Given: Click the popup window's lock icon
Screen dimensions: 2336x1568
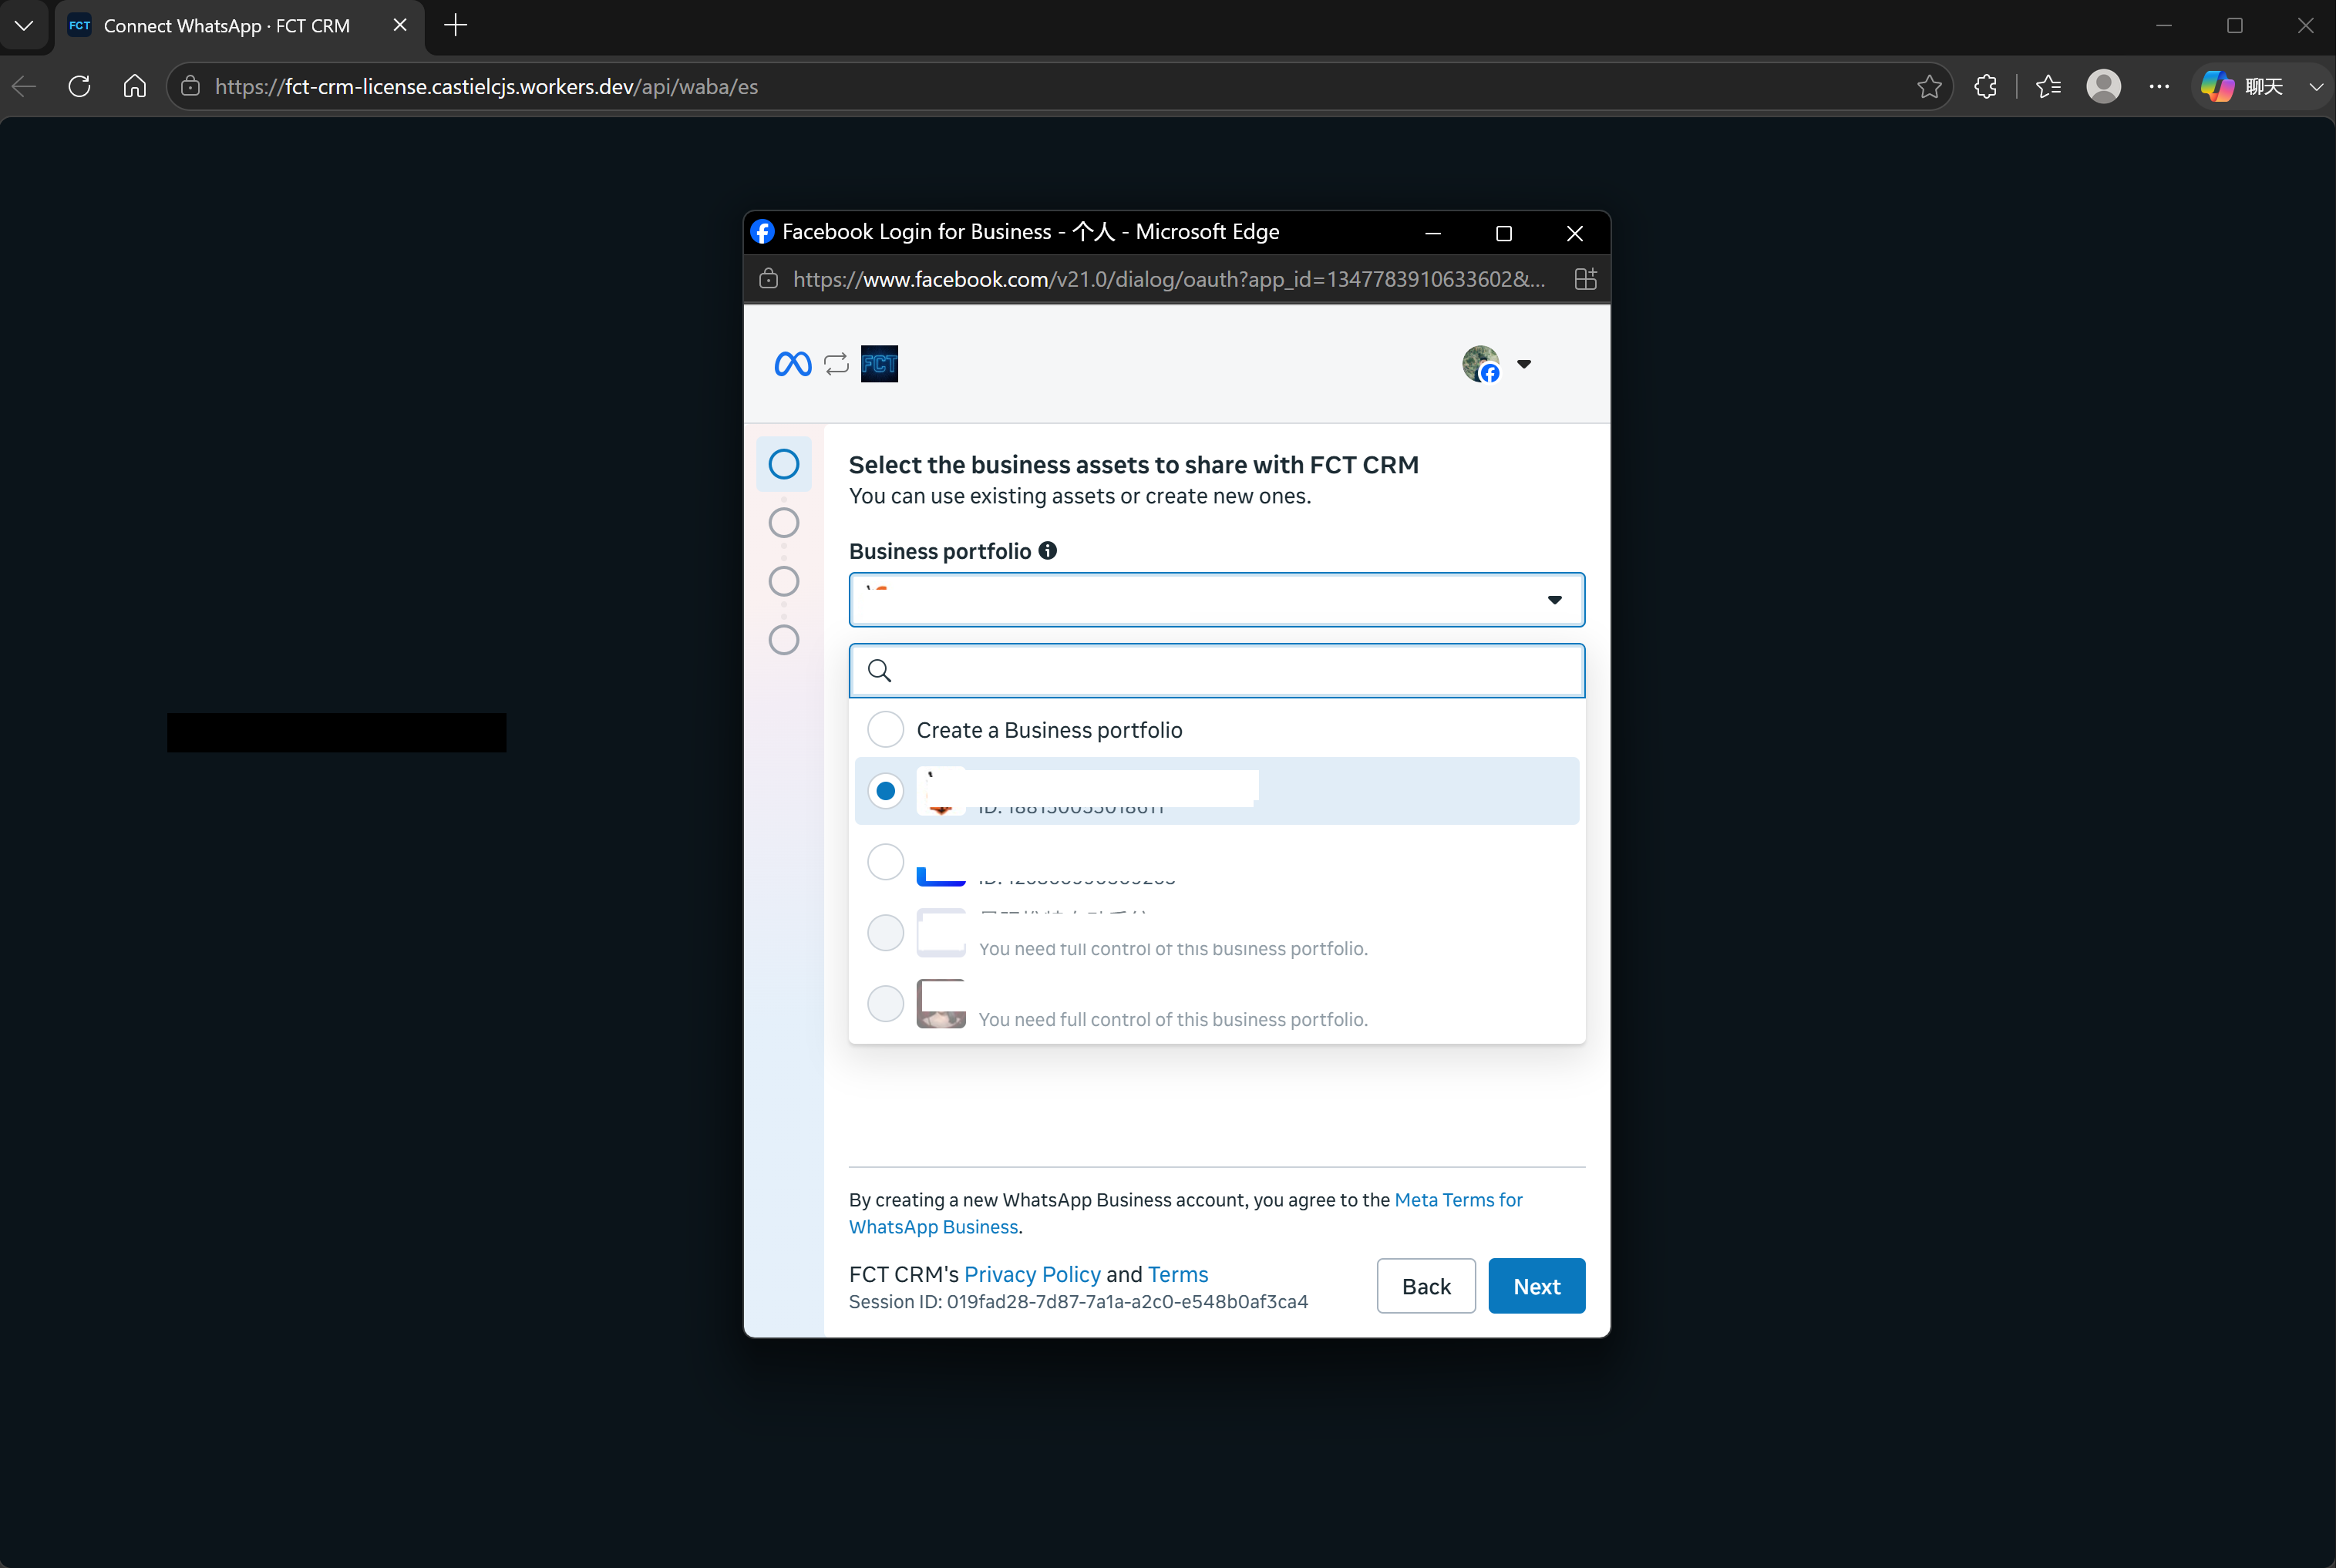Looking at the screenshot, I should 768,279.
